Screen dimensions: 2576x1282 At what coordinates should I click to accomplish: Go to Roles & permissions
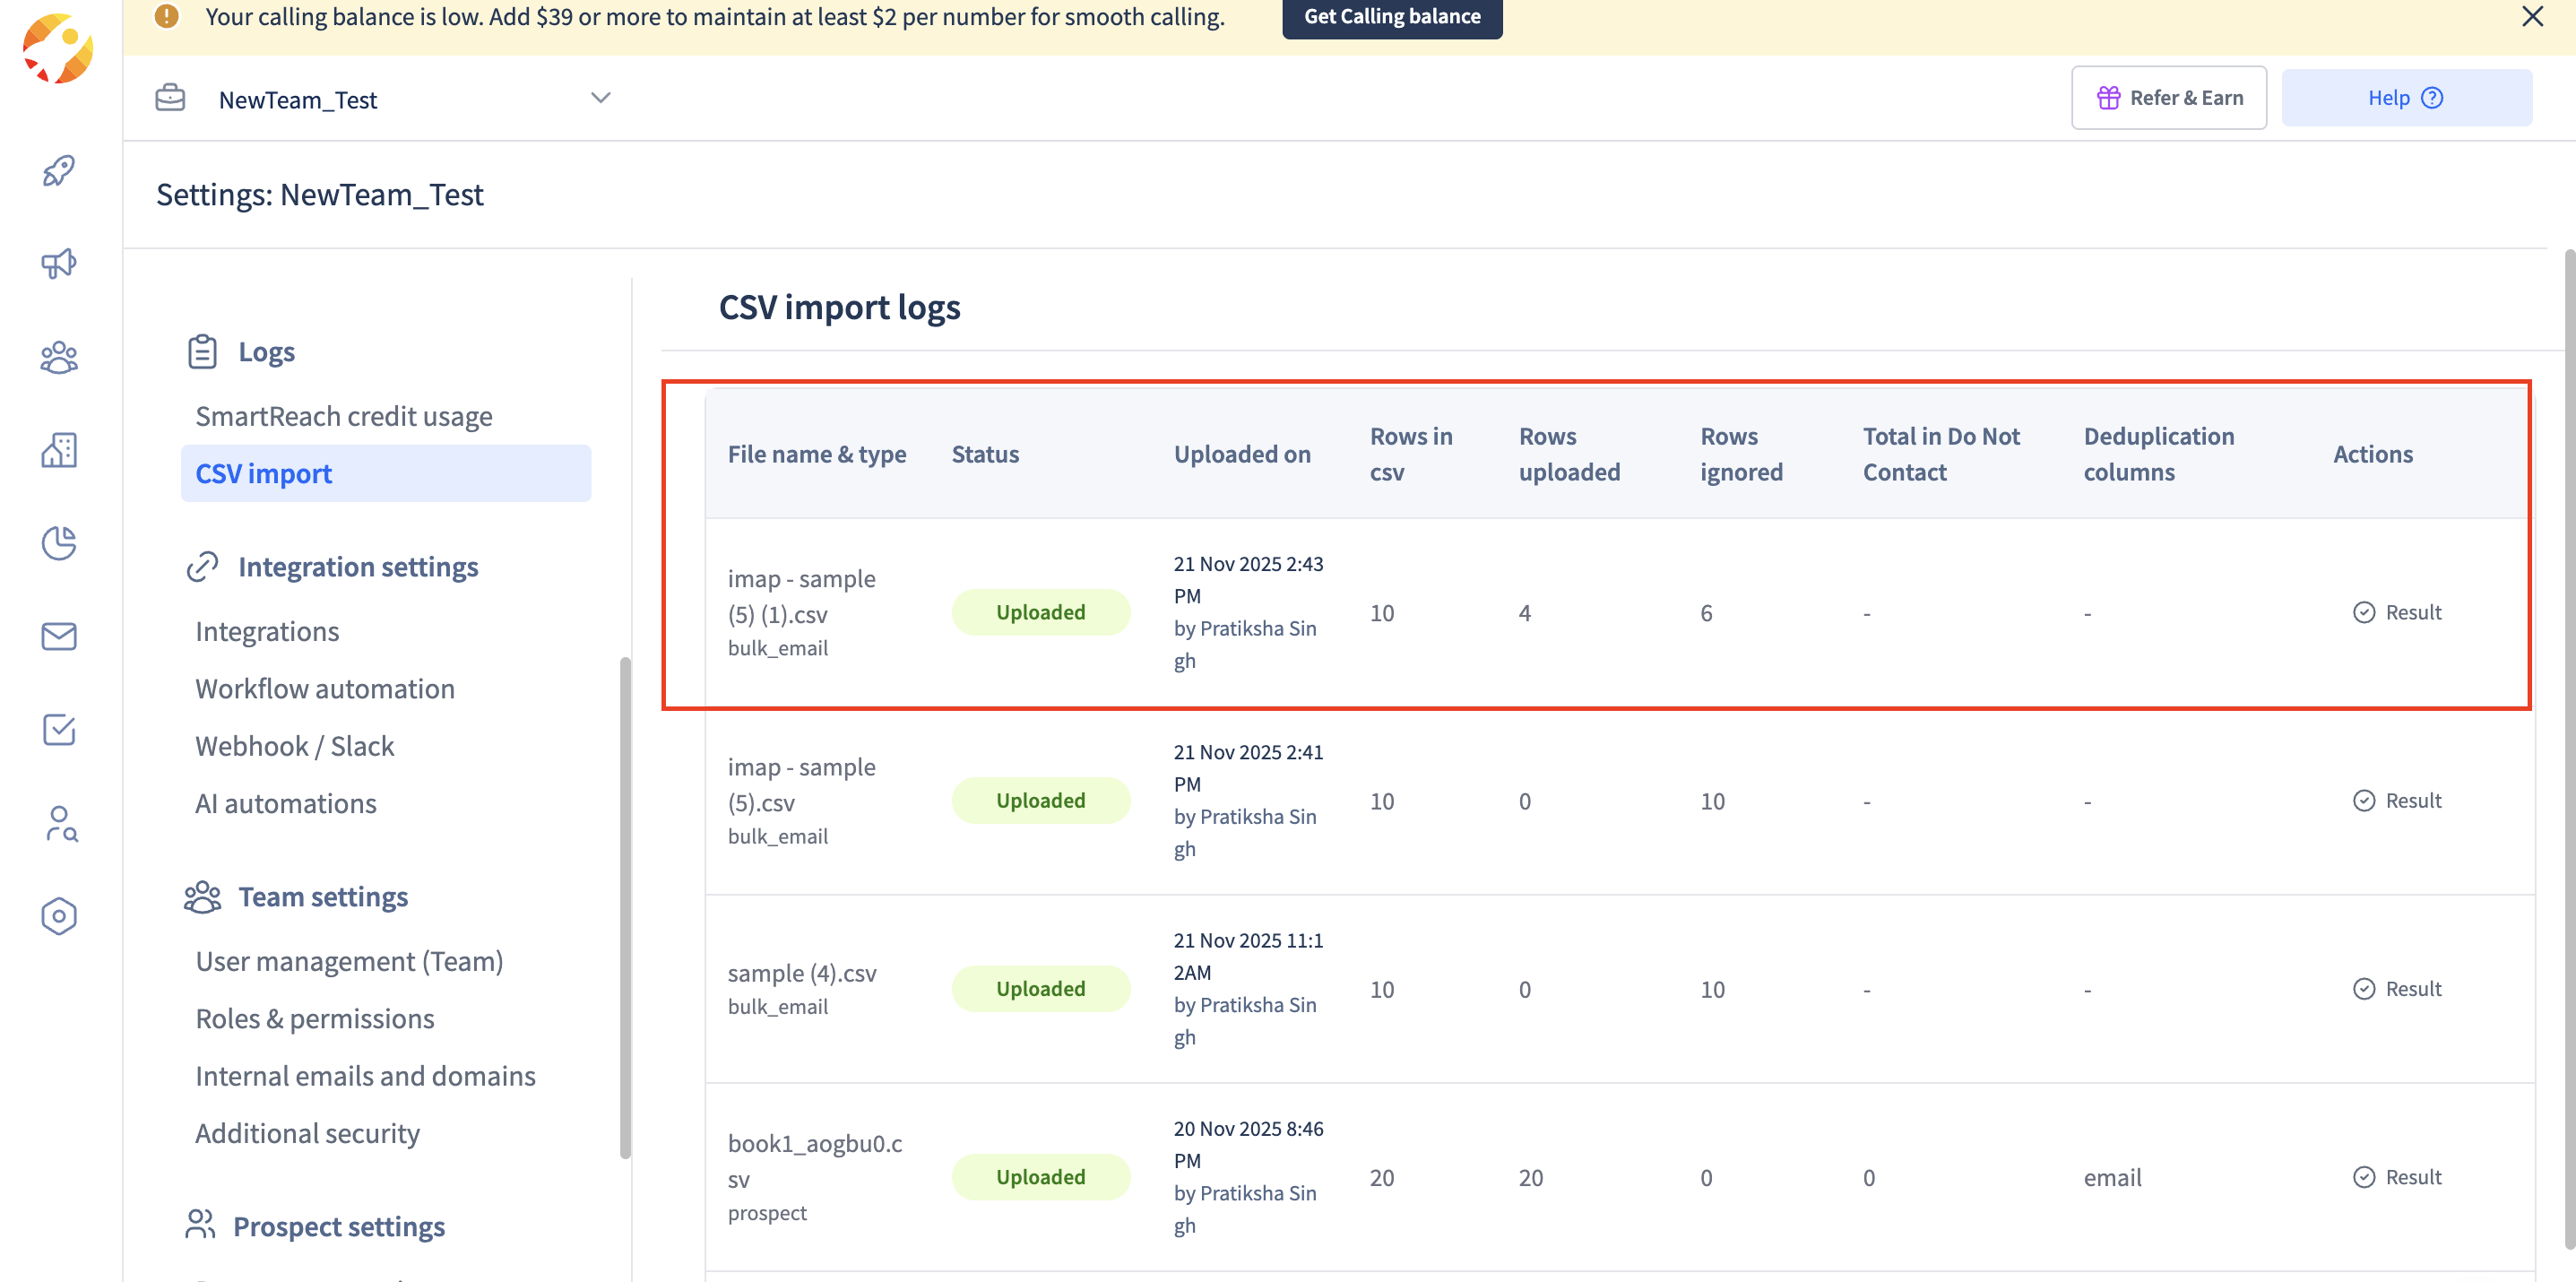tap(315, 1018)
